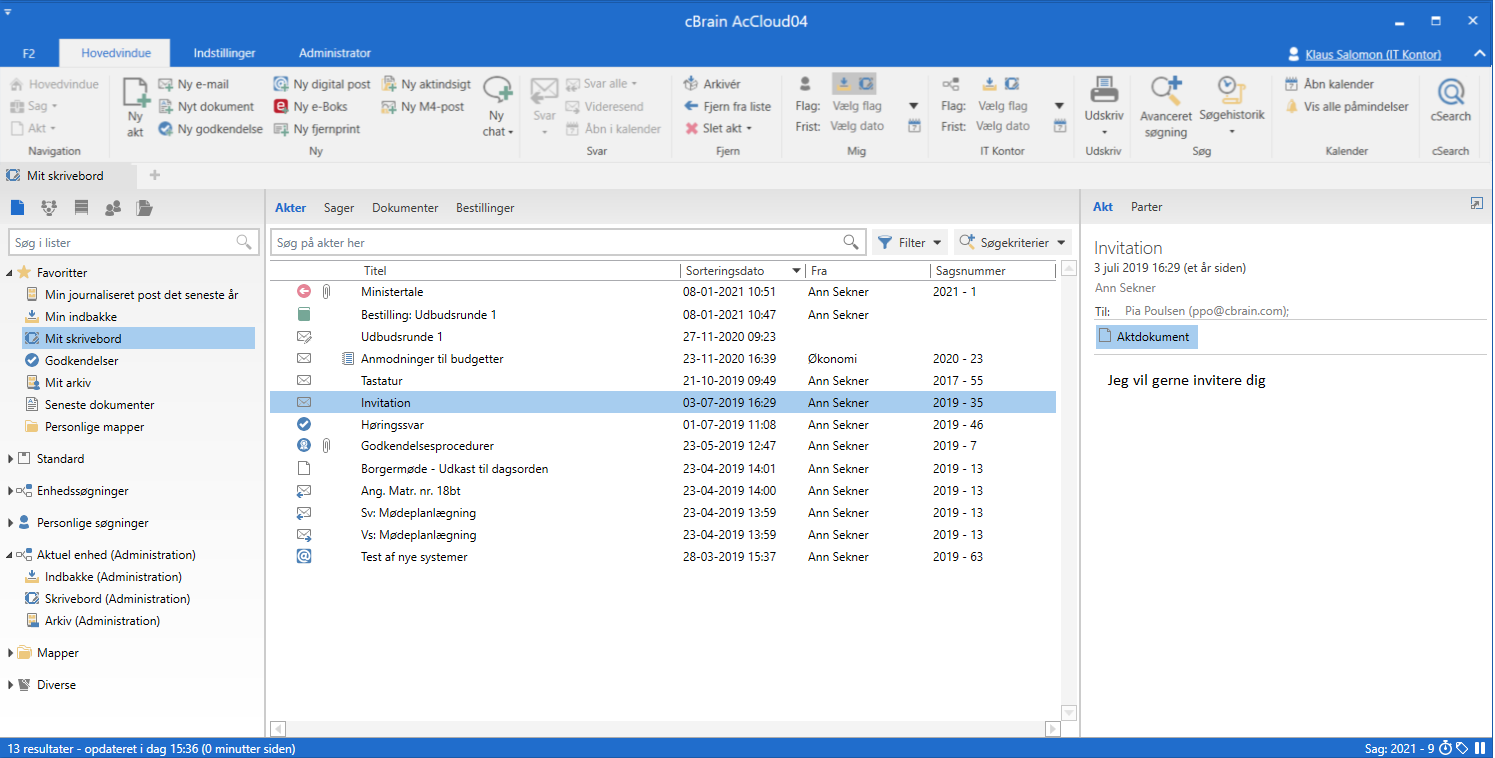Viewport: 1495px width, 758px height.
Task: Expand the Enhedssøgninger tree node
Action: [x=10, y=491]
